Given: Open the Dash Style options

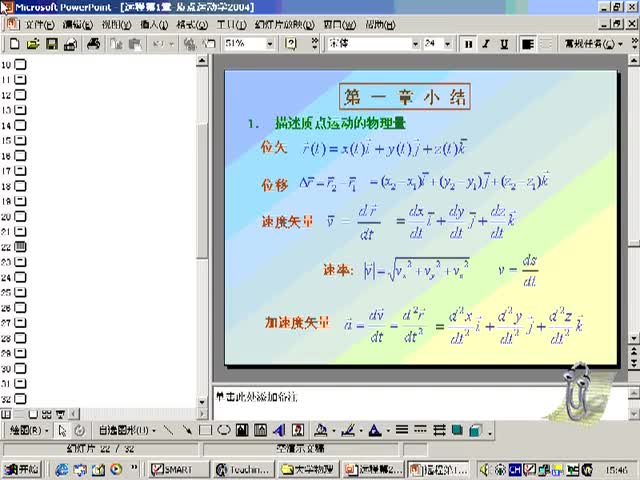Looking at the screenshot, I should point(420,430).
